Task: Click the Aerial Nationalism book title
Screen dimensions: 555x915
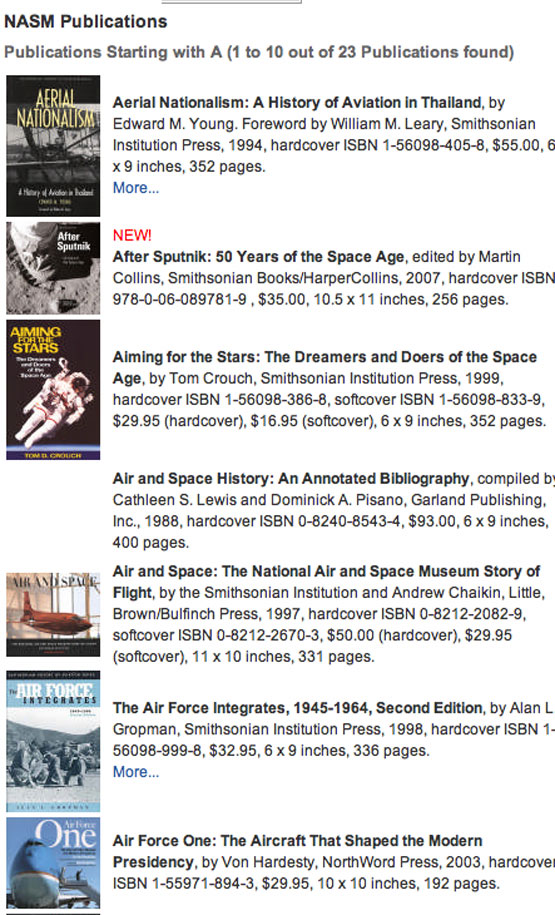Action: [x=297, y=103]
